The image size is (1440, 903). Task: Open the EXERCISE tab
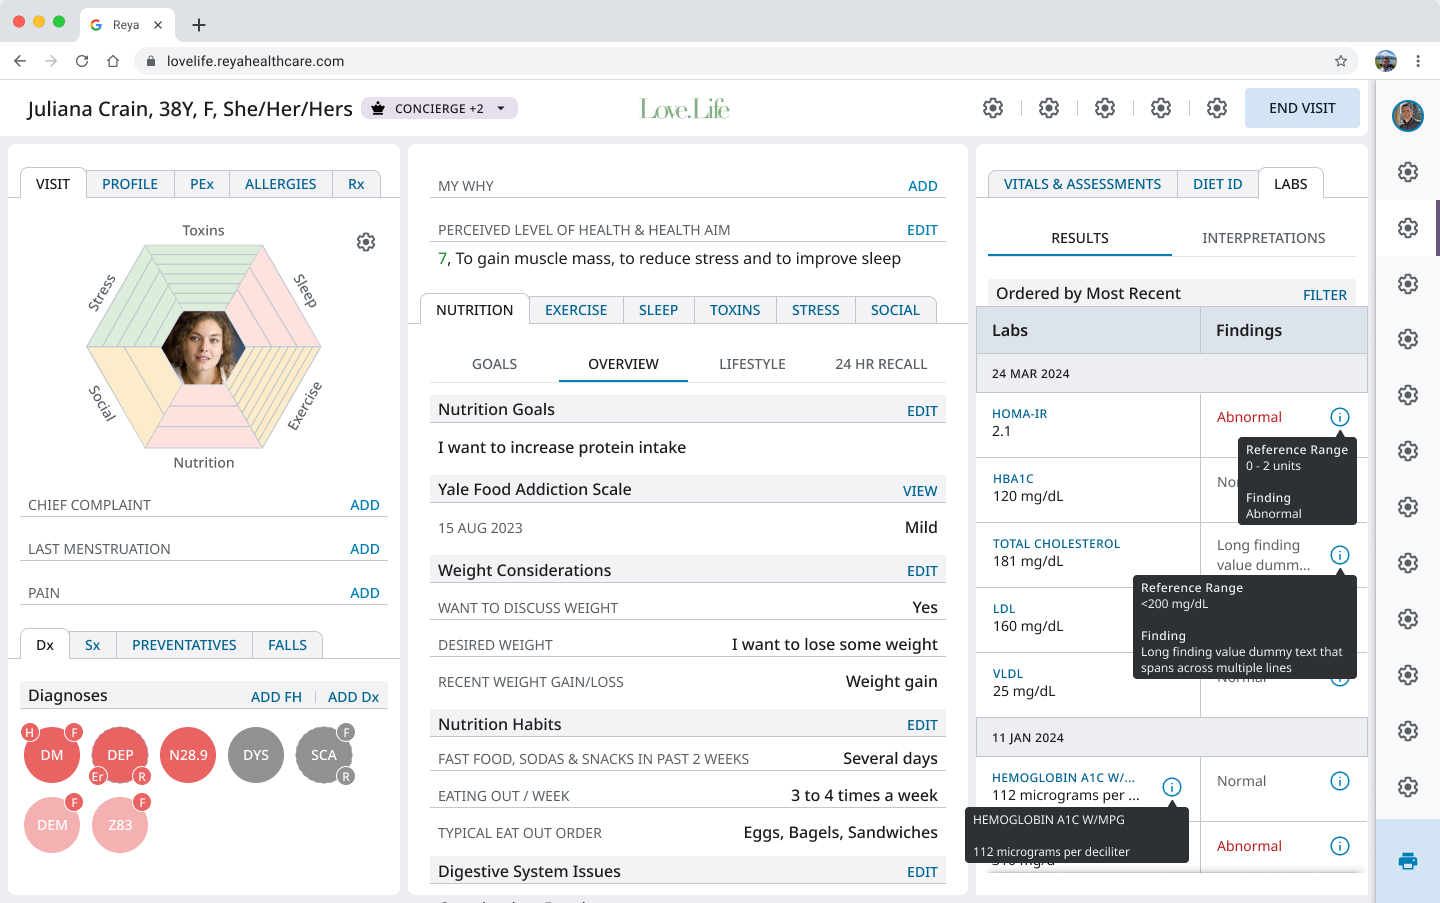pyautogui.click(x=576, y=310)
